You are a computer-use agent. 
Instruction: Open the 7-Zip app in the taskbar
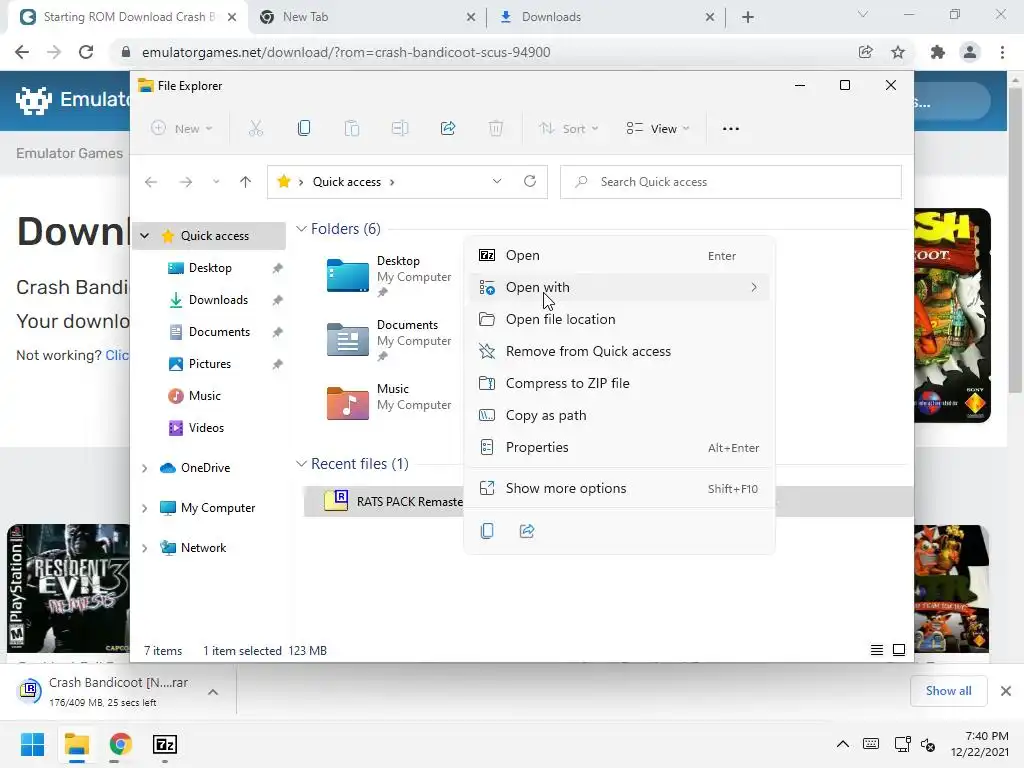165,744
